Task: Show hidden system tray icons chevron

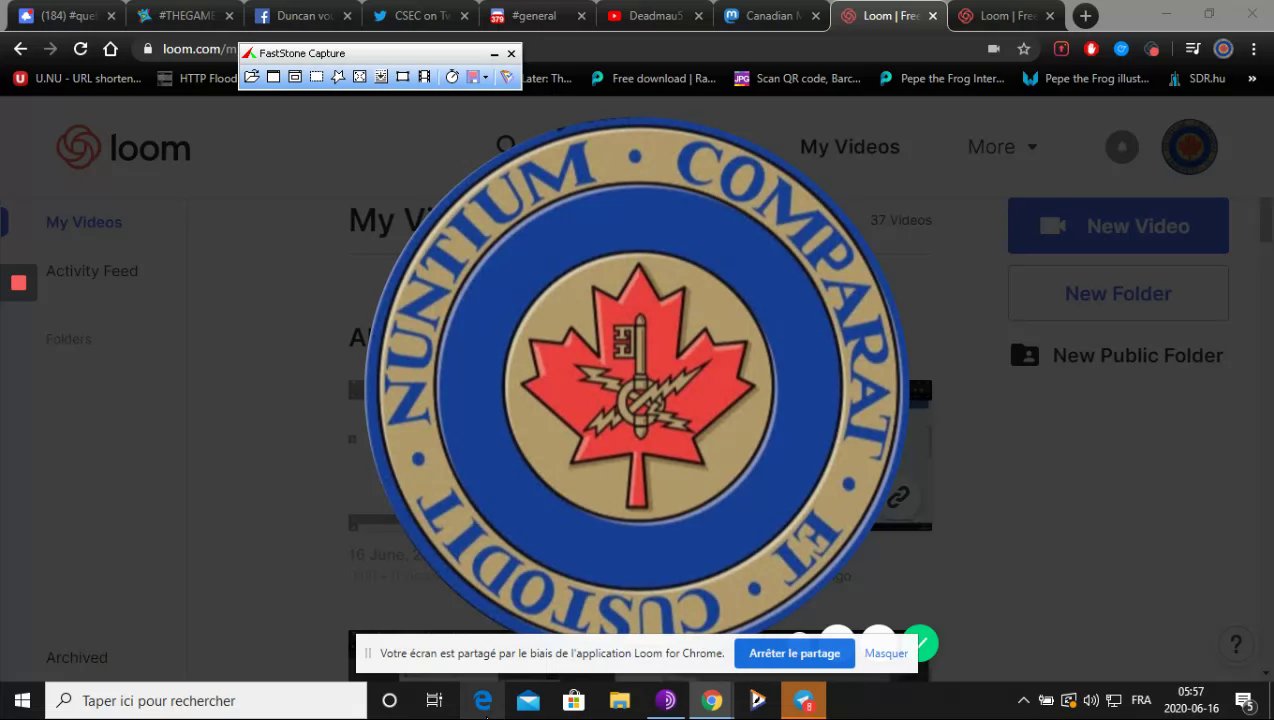Action: [x=1023, y=700]
